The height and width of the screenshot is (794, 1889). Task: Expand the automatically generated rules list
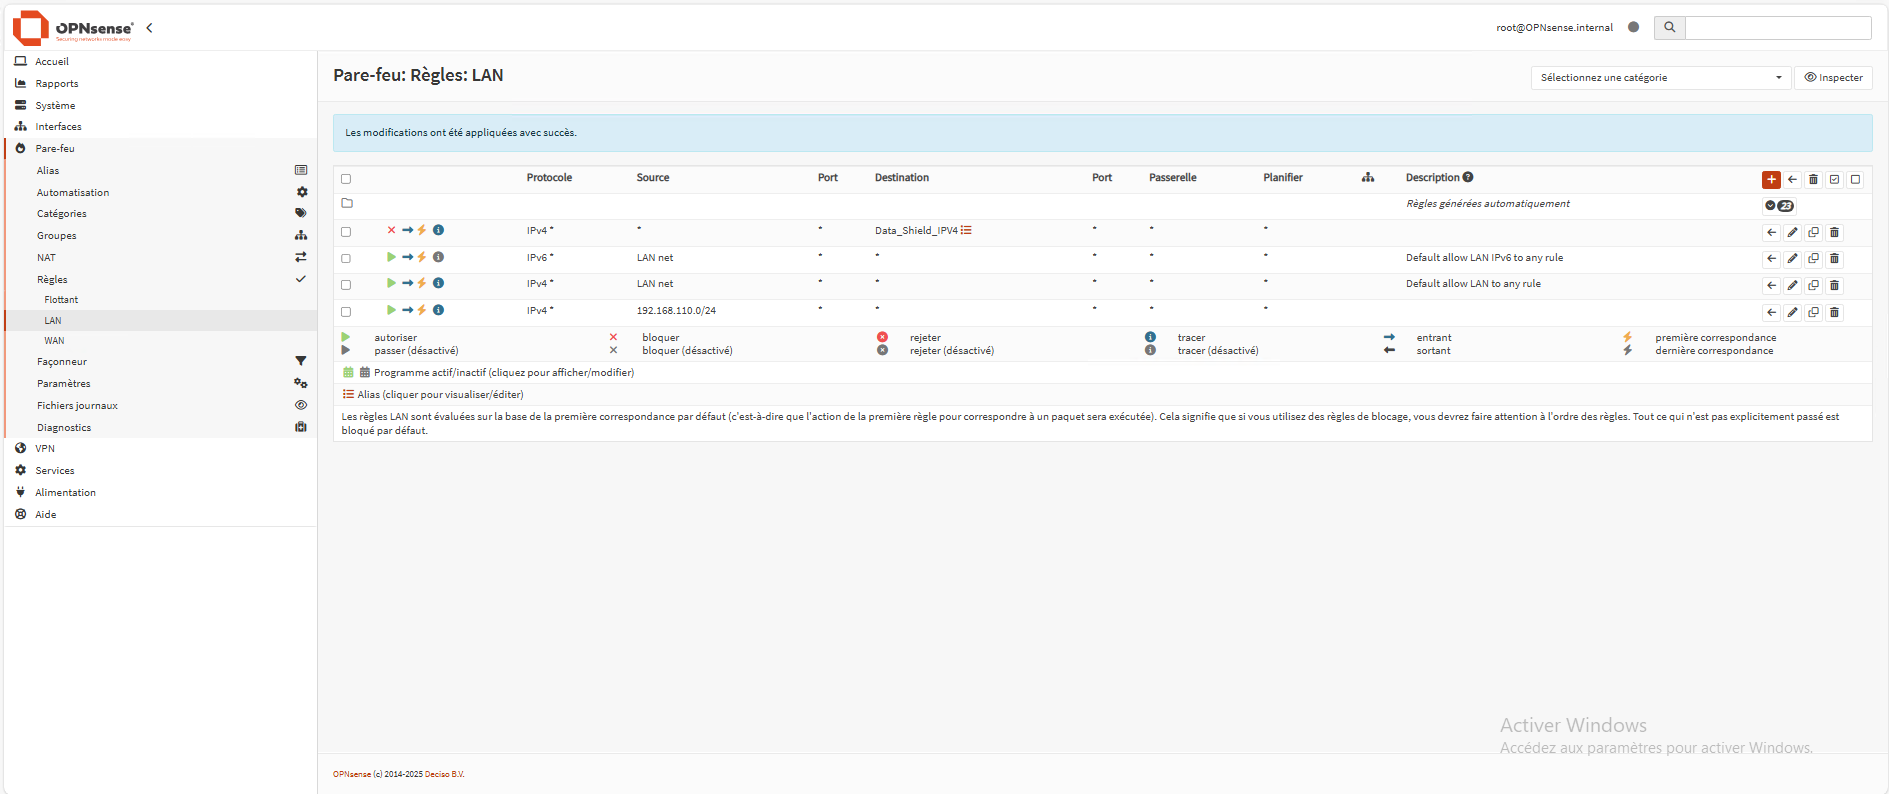(1779, 205)
